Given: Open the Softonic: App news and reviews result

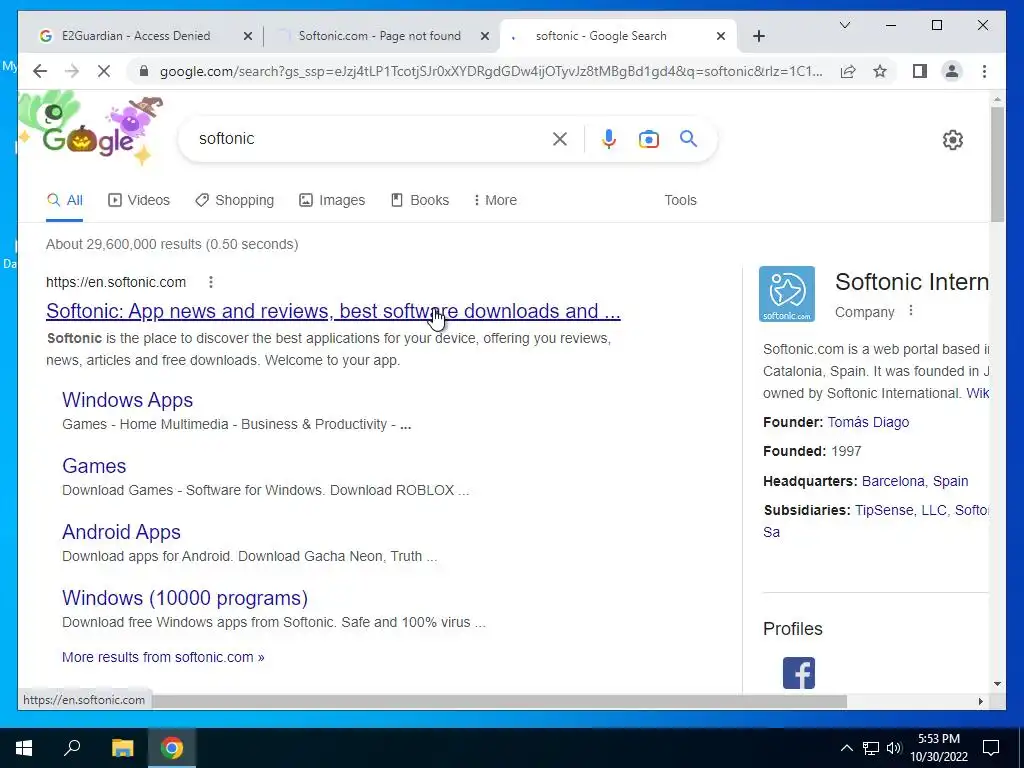Looking at the screenshot, I should tap(333, 311).
